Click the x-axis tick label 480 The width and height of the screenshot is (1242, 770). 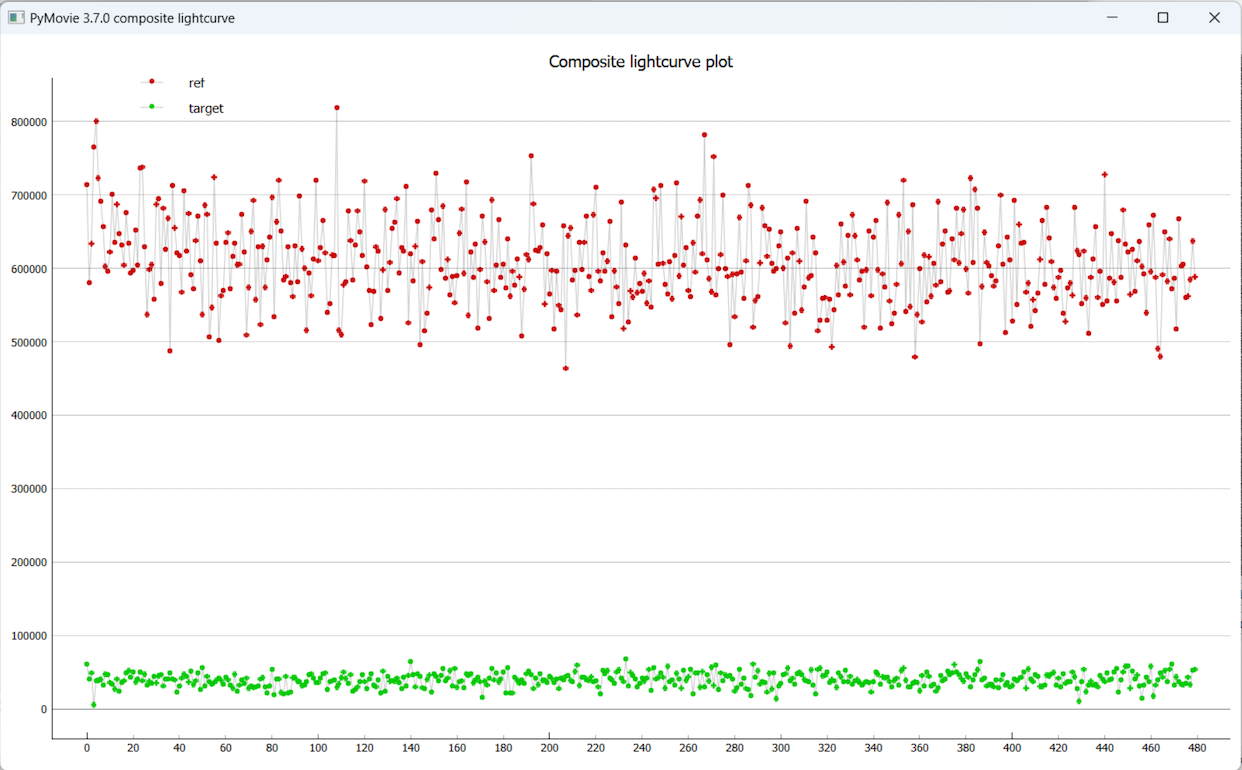[x=1197, y=748]
